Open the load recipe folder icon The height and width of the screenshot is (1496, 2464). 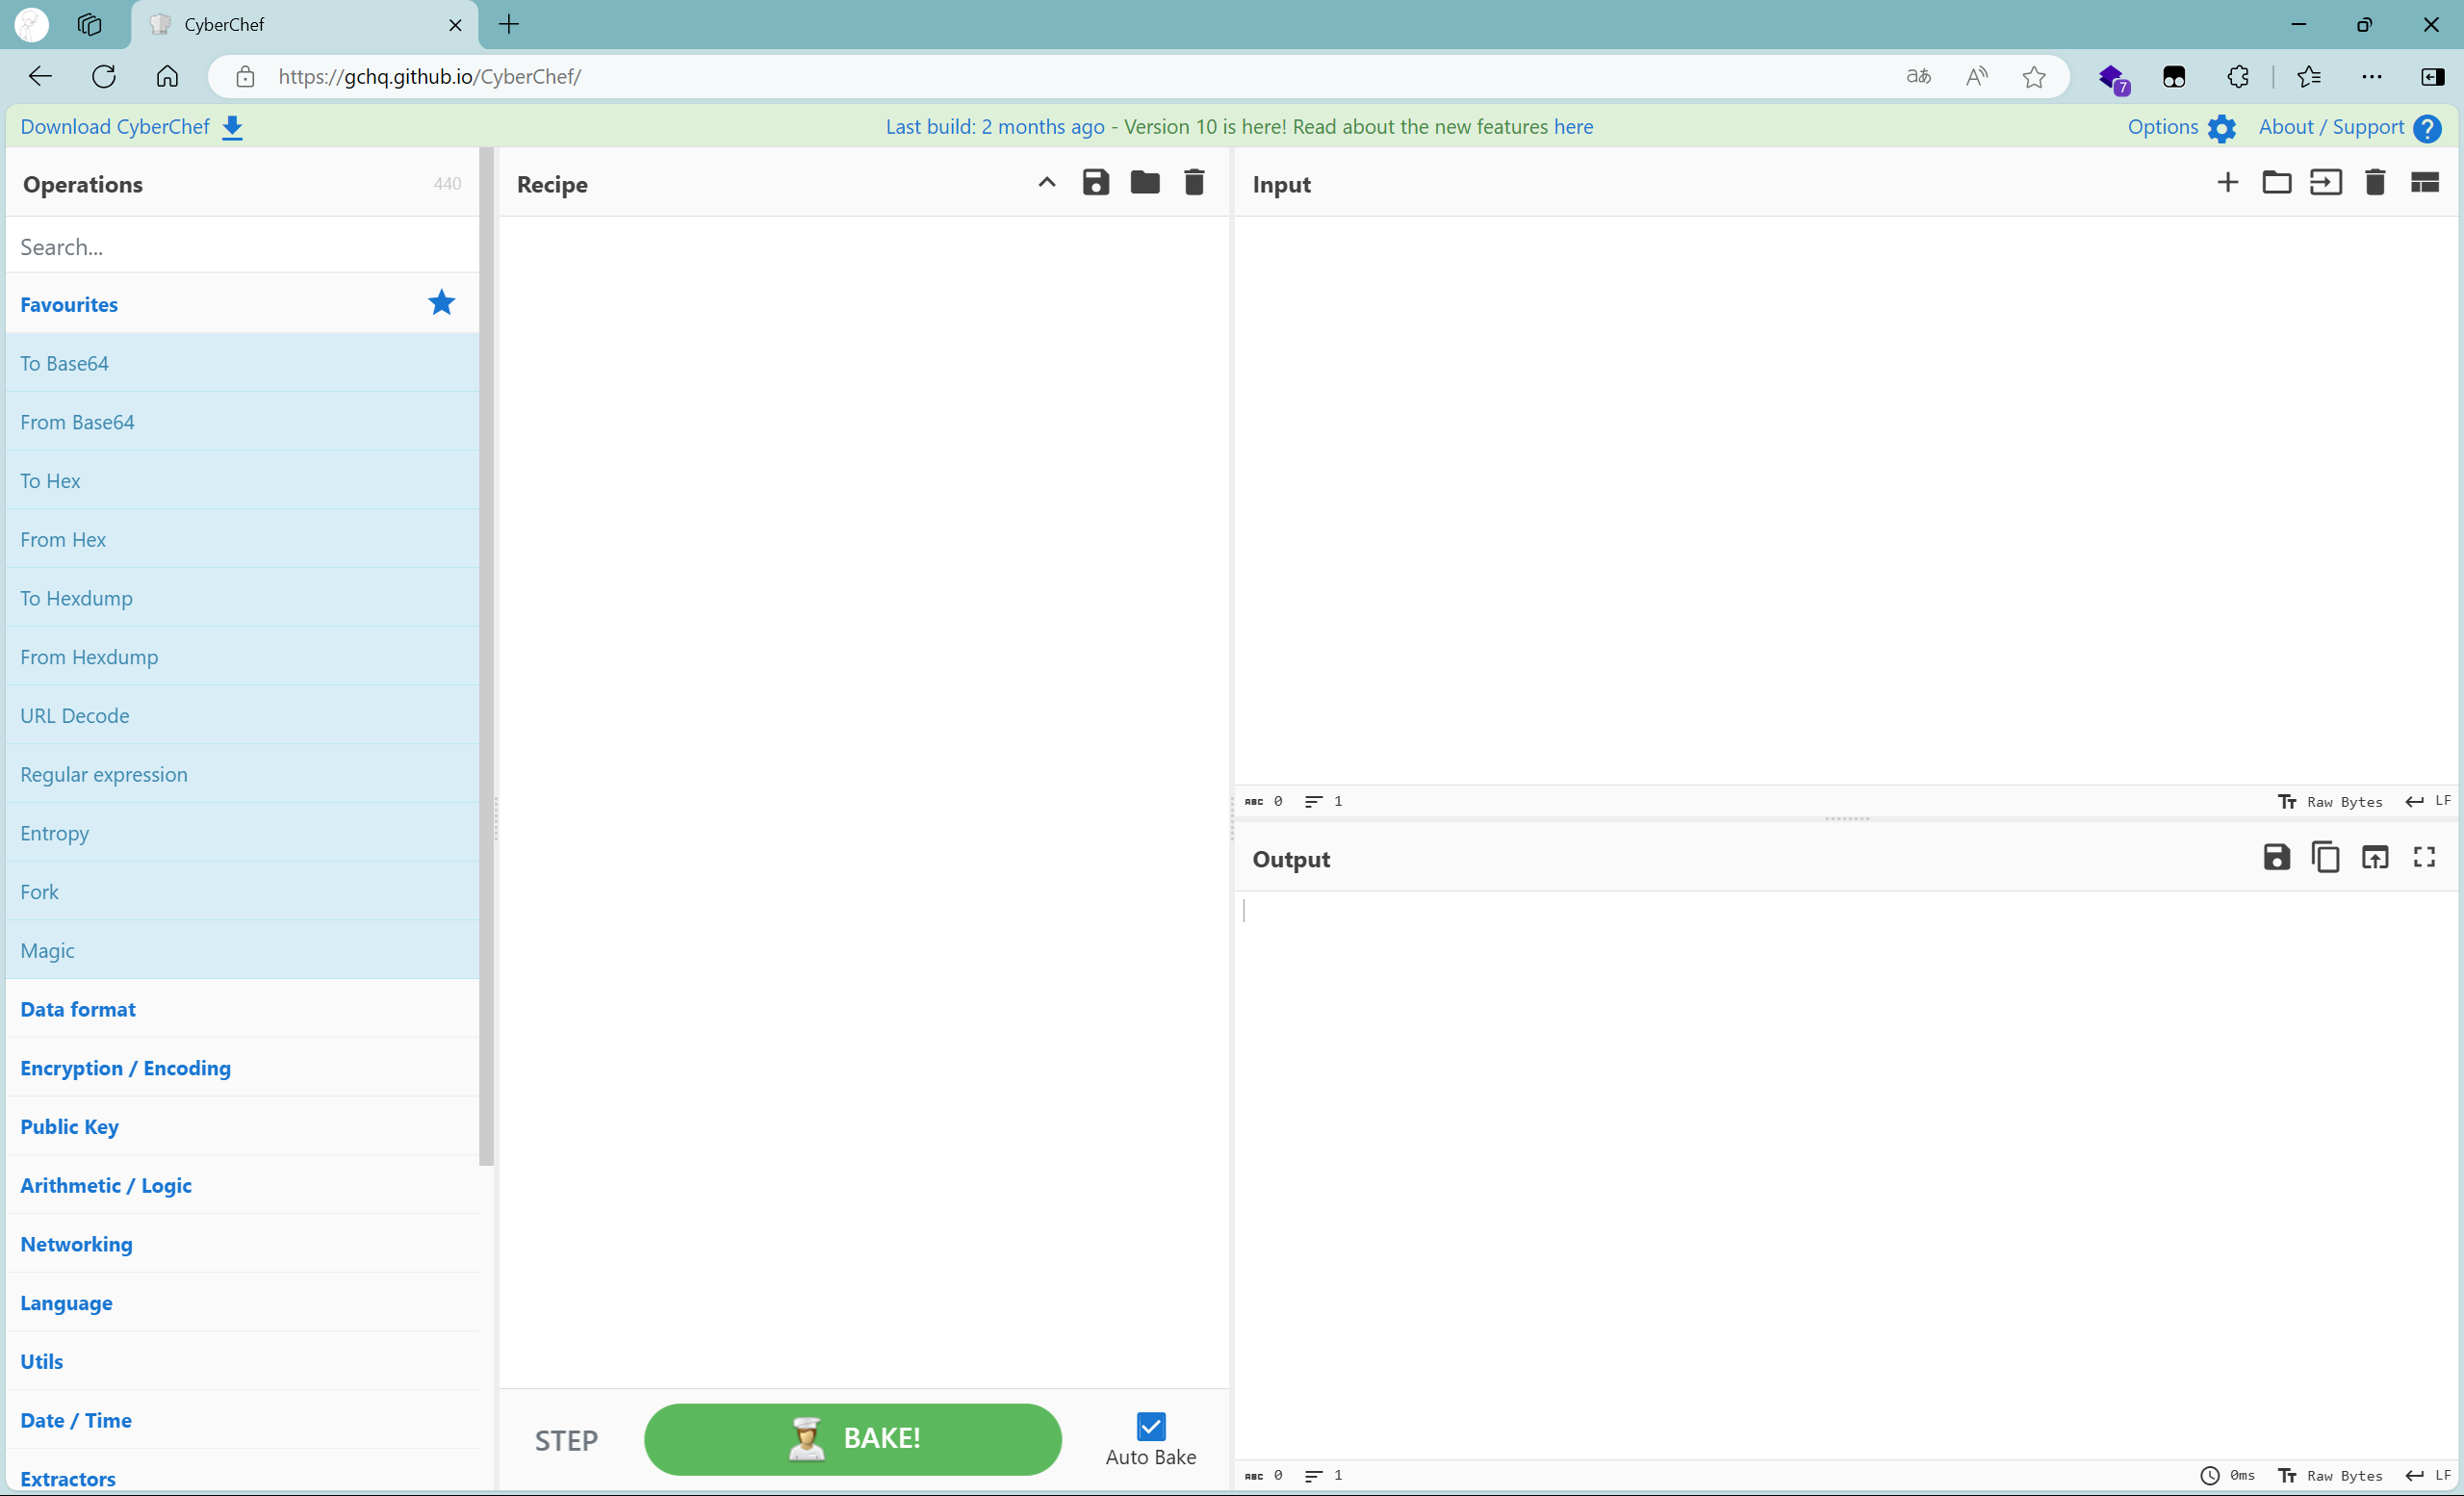click(x=1142, y=183)
